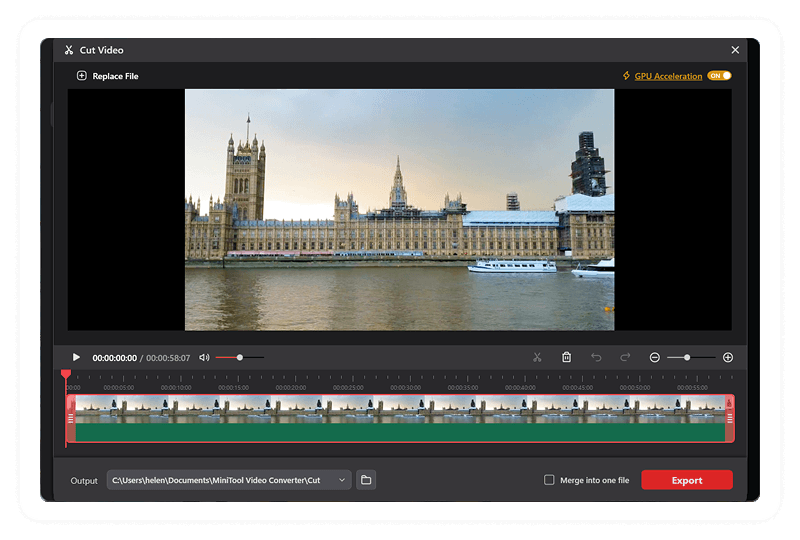
Task: Click the timeline zoom slider handle
Action: click(687, 357)
